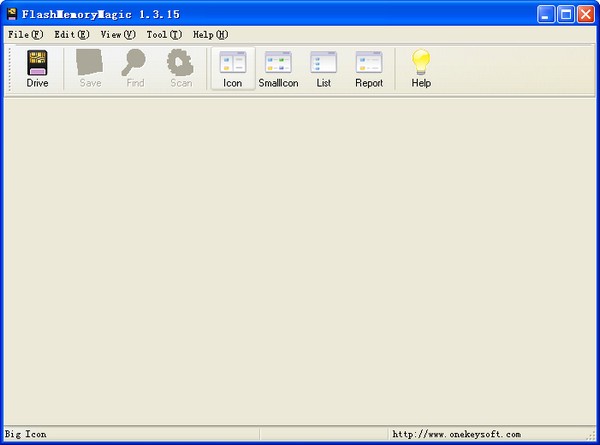Expand the Help(H) menu

tap(210, 34)
